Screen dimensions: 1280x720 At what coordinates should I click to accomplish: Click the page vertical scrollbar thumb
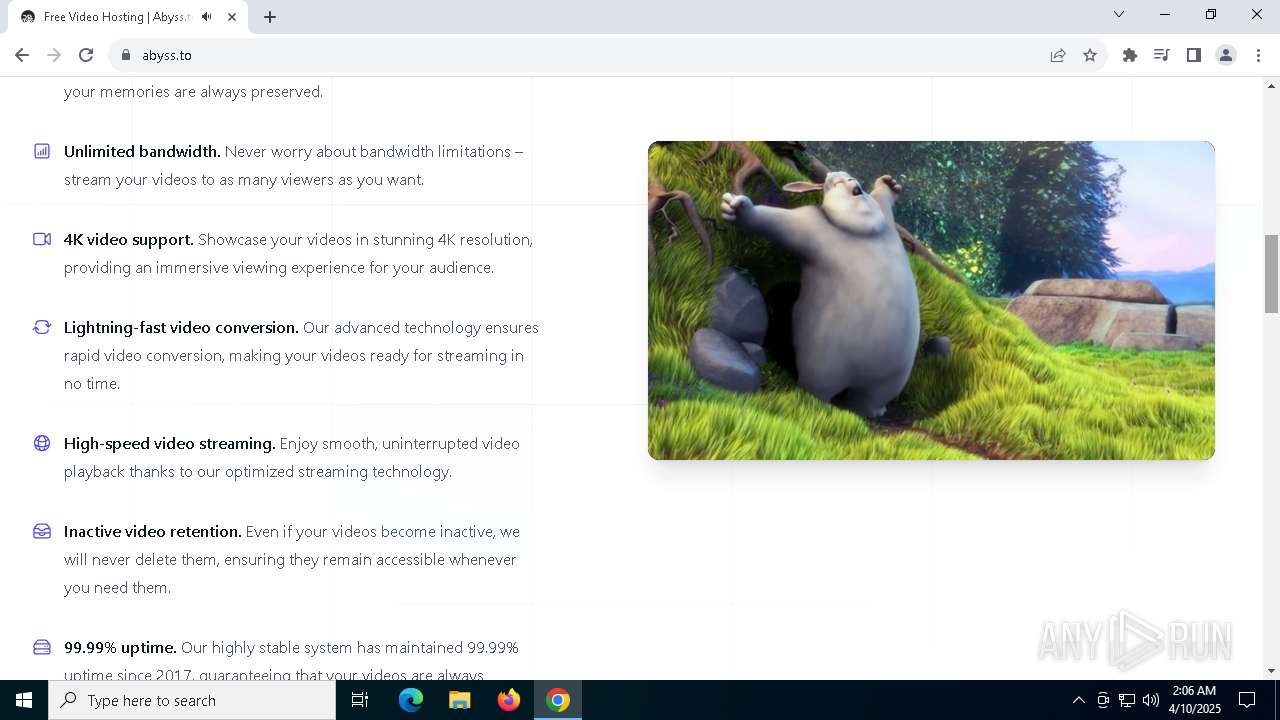[x=1271, y=274]
